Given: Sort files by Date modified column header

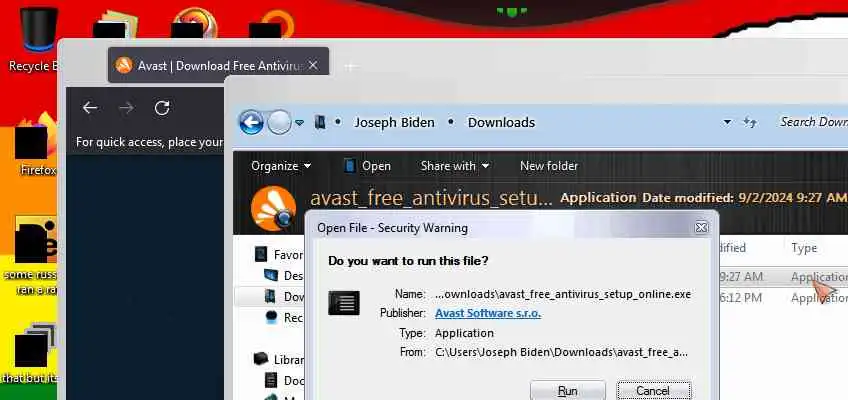Looking at the screenshot, I should tap(733, 248).
